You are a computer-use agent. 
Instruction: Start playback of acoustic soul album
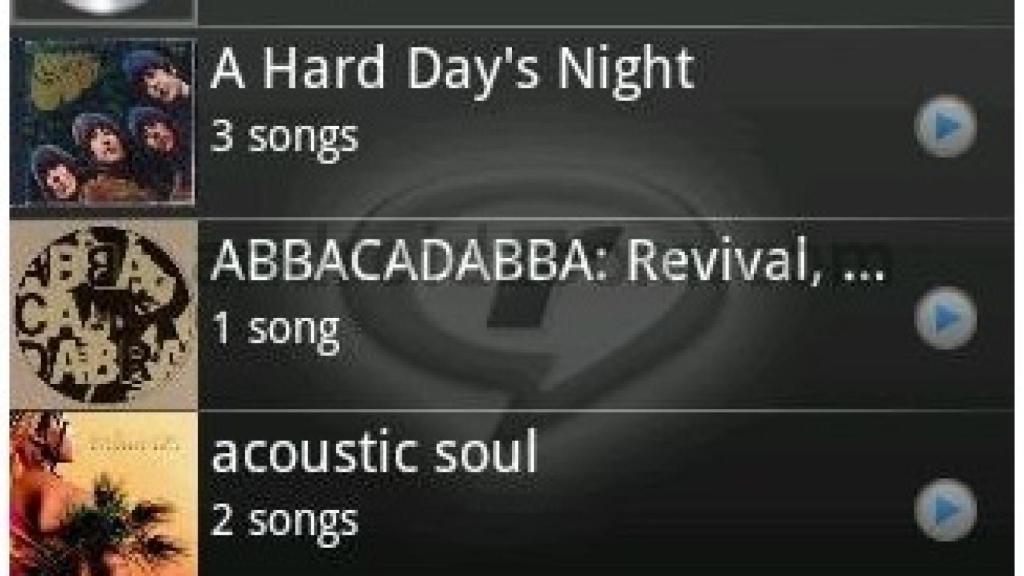pos(946,510)
